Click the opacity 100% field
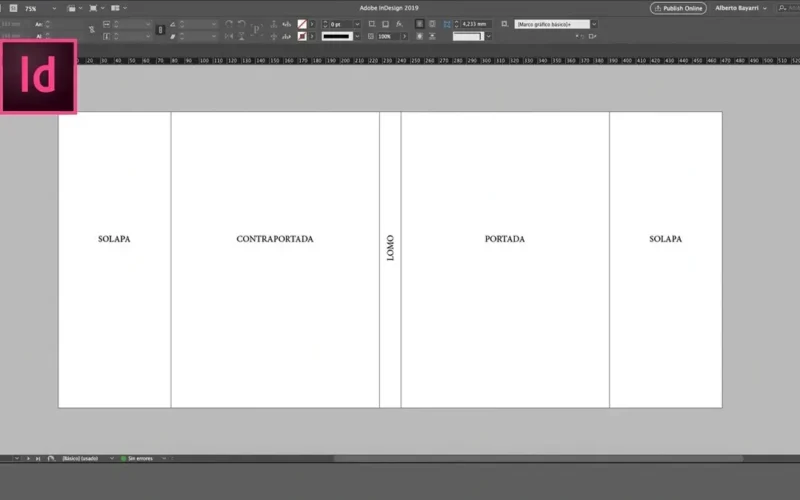800x500 pixels. point(384,36)
